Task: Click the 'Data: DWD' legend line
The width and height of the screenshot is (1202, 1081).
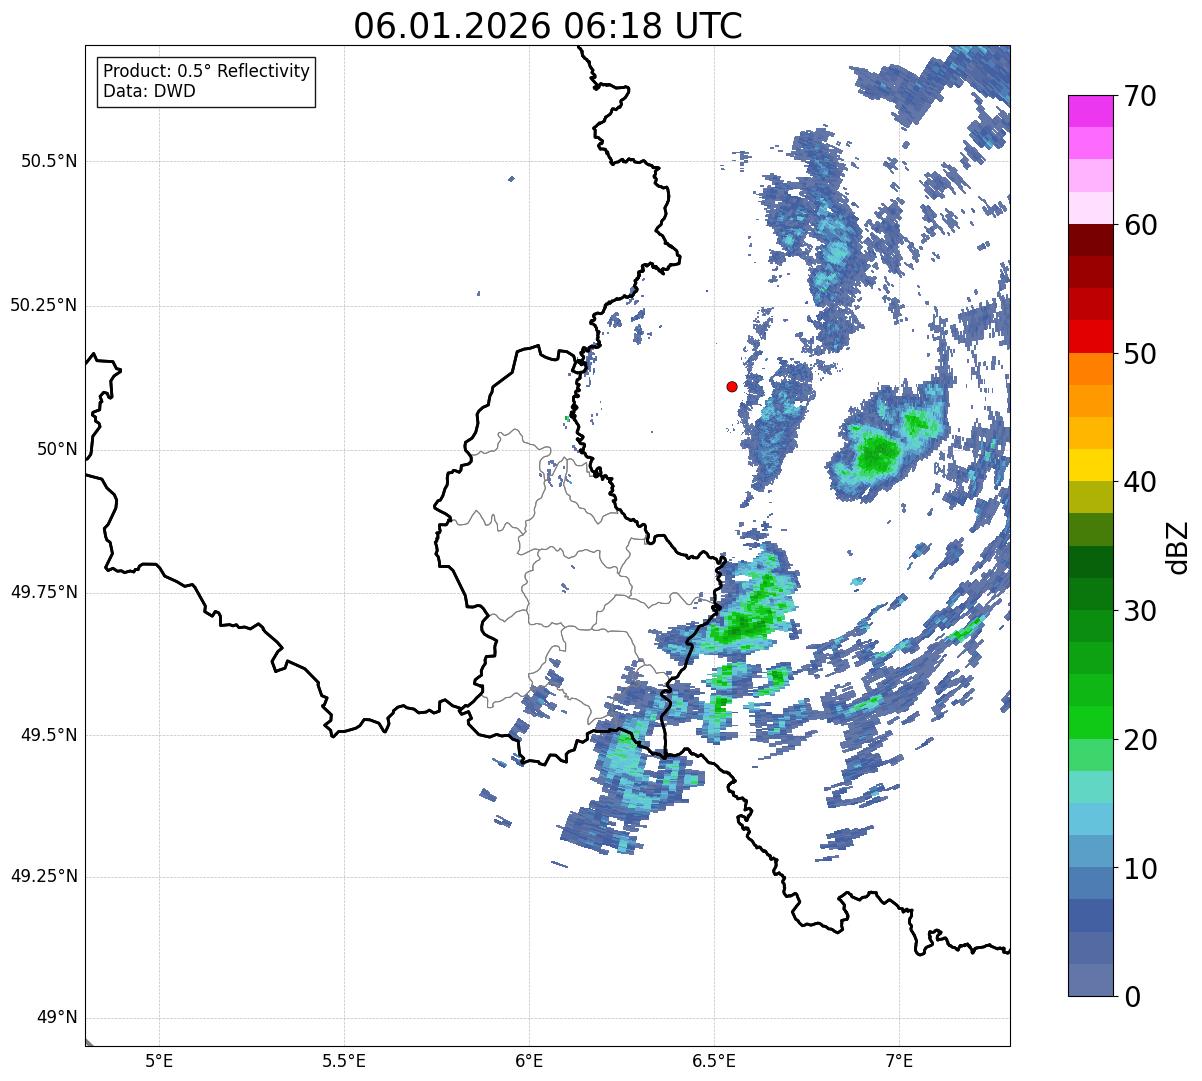Action: [x=149, y=91]
